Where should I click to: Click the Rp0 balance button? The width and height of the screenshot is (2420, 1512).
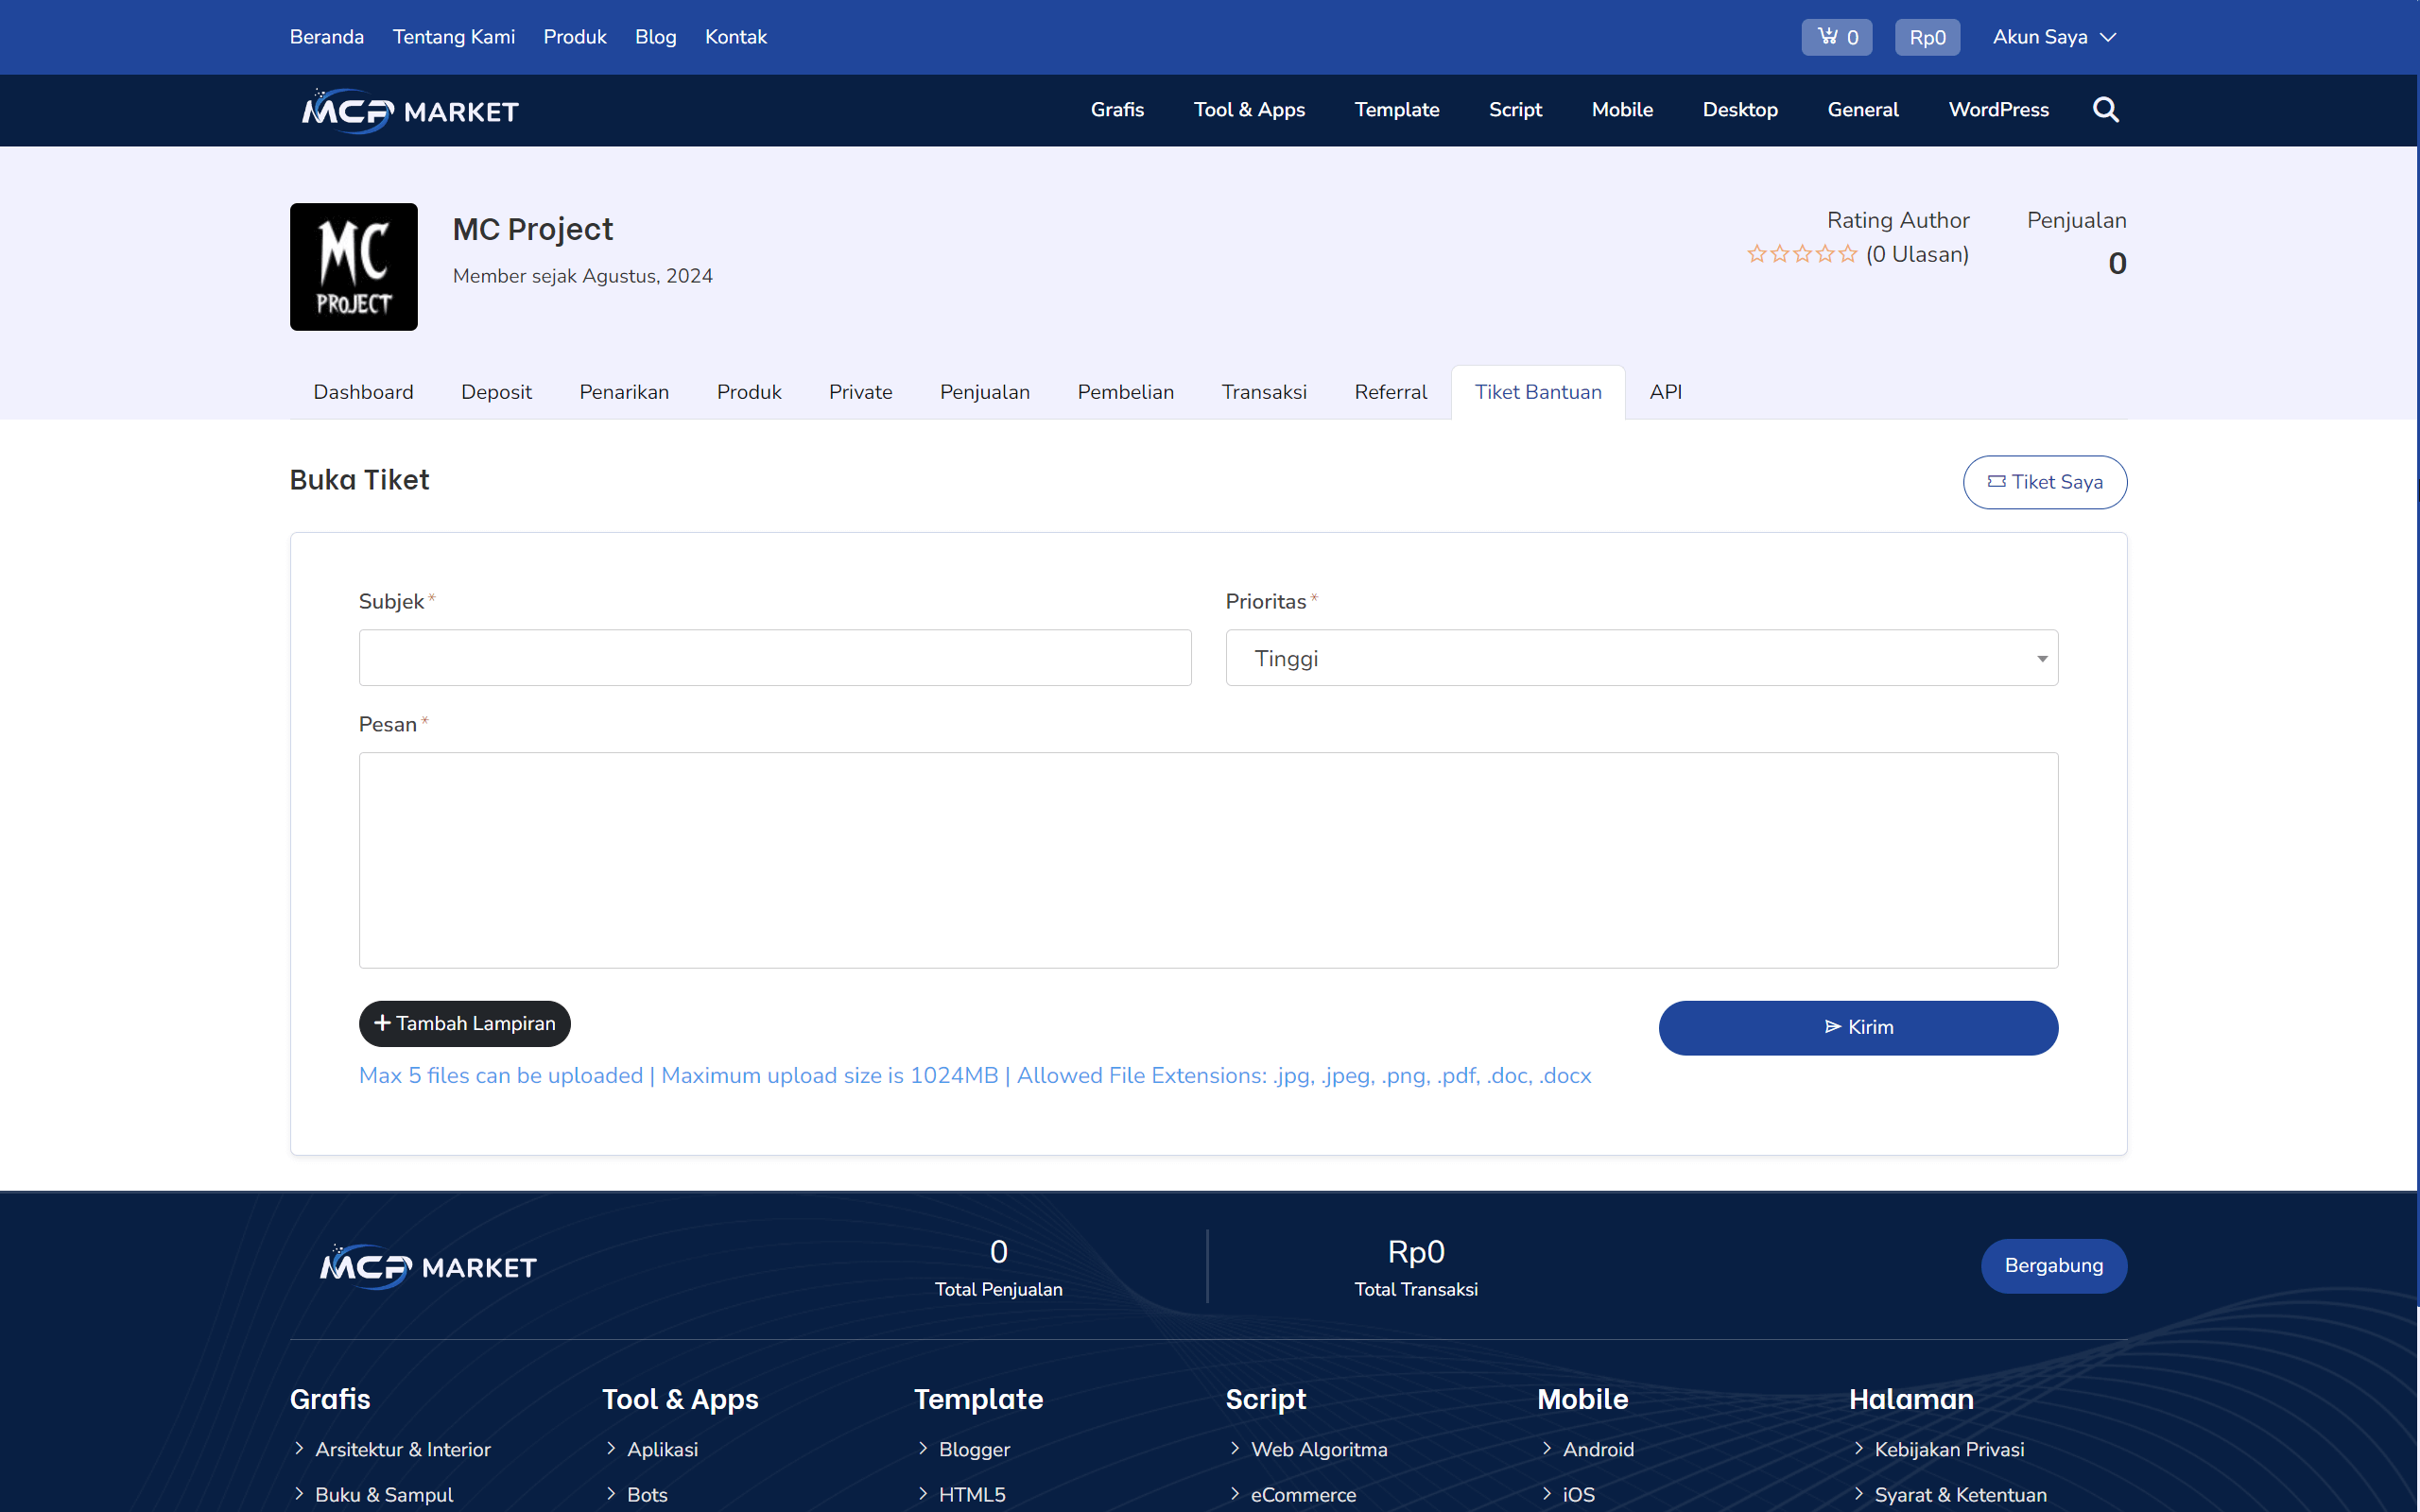pos(1927,36)
